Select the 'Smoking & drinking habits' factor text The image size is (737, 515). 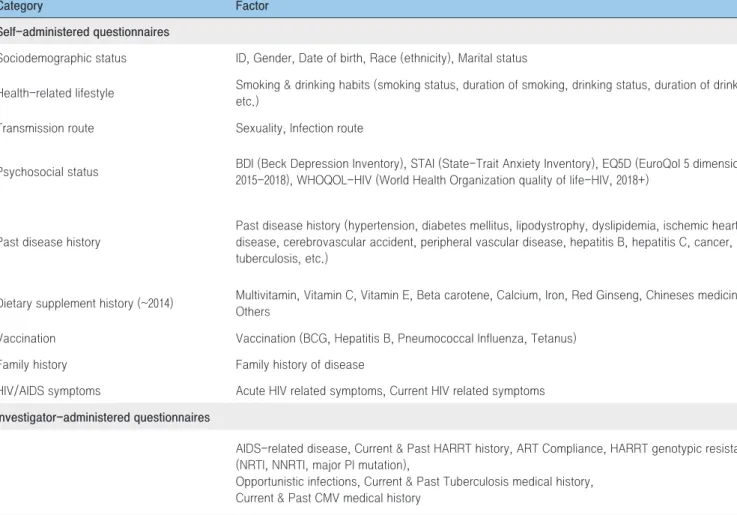coord(486,85)
